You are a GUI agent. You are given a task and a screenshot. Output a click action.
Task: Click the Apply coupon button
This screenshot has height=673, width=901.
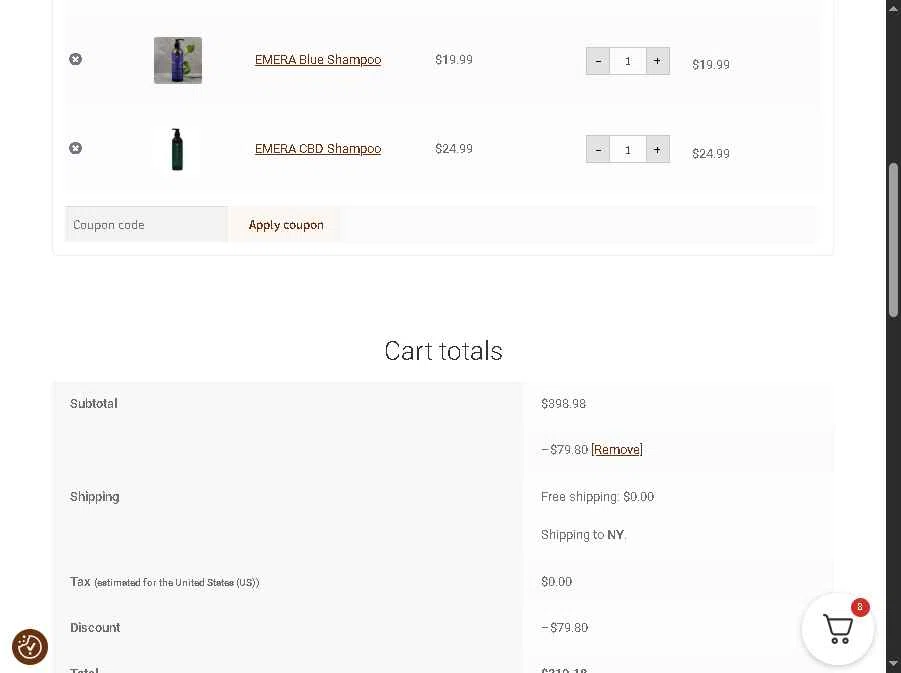[x=286, y=225]
